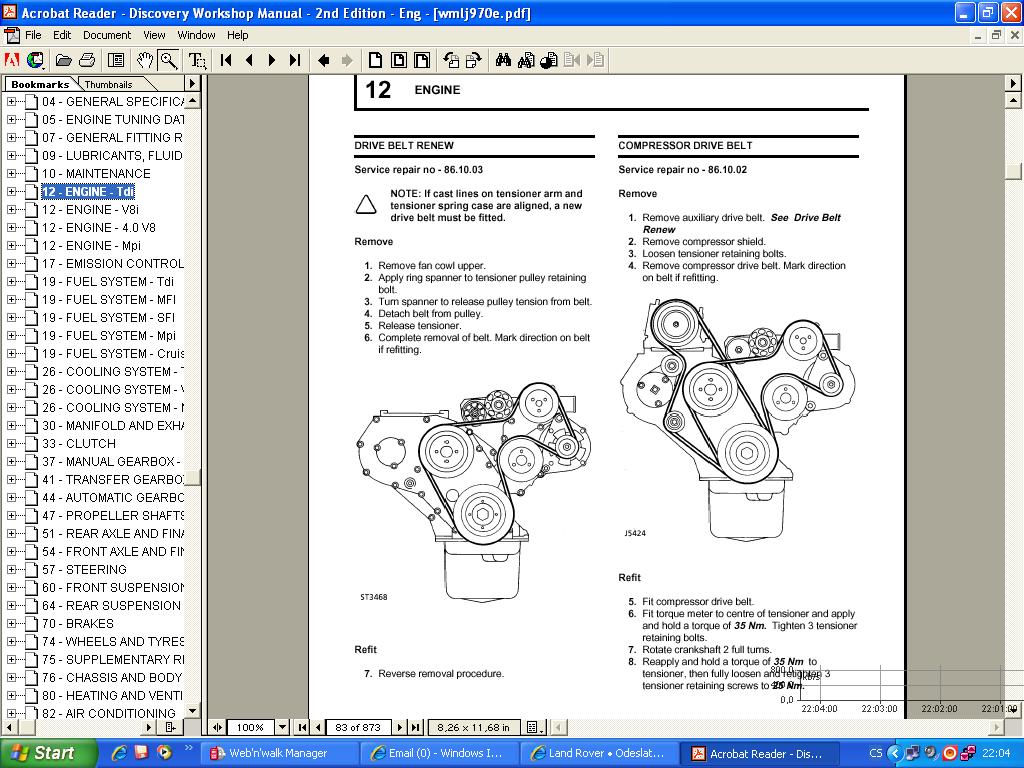The height and width of the screenshot is (768, 1024).
Task: Go to first page of document
Action: pos(227,60)
